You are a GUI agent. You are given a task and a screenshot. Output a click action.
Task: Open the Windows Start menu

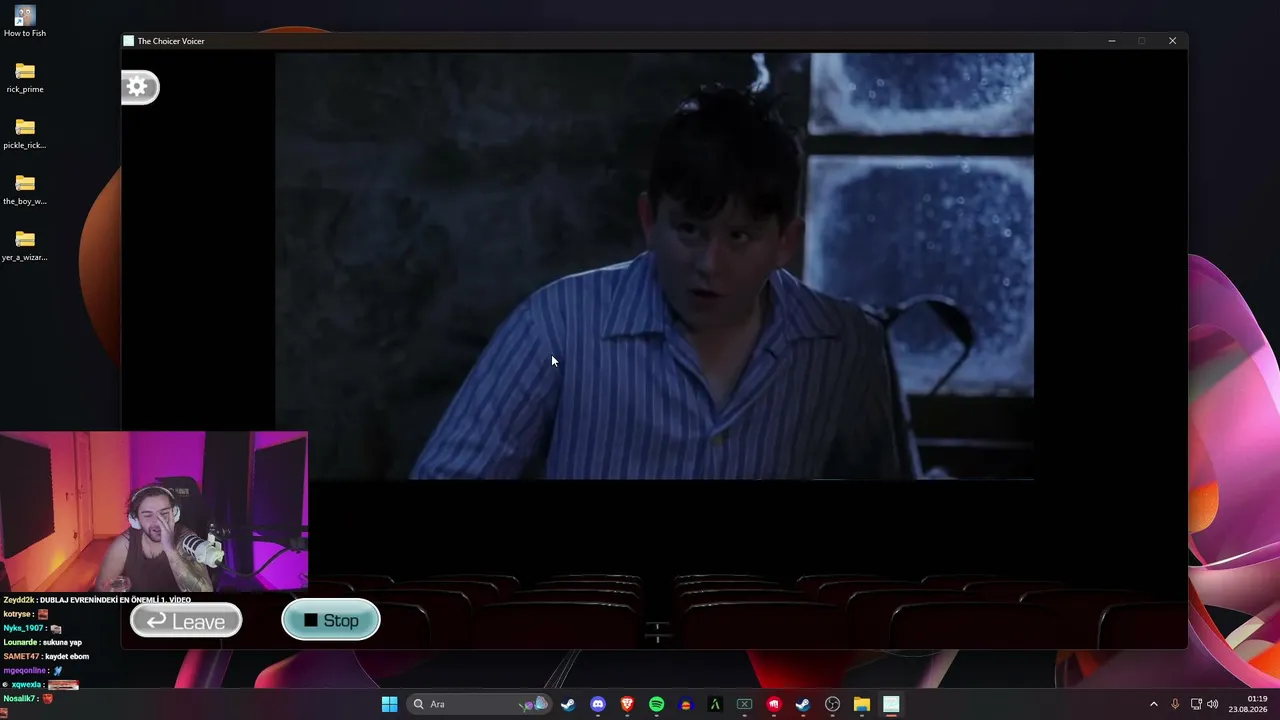(389, 704)
